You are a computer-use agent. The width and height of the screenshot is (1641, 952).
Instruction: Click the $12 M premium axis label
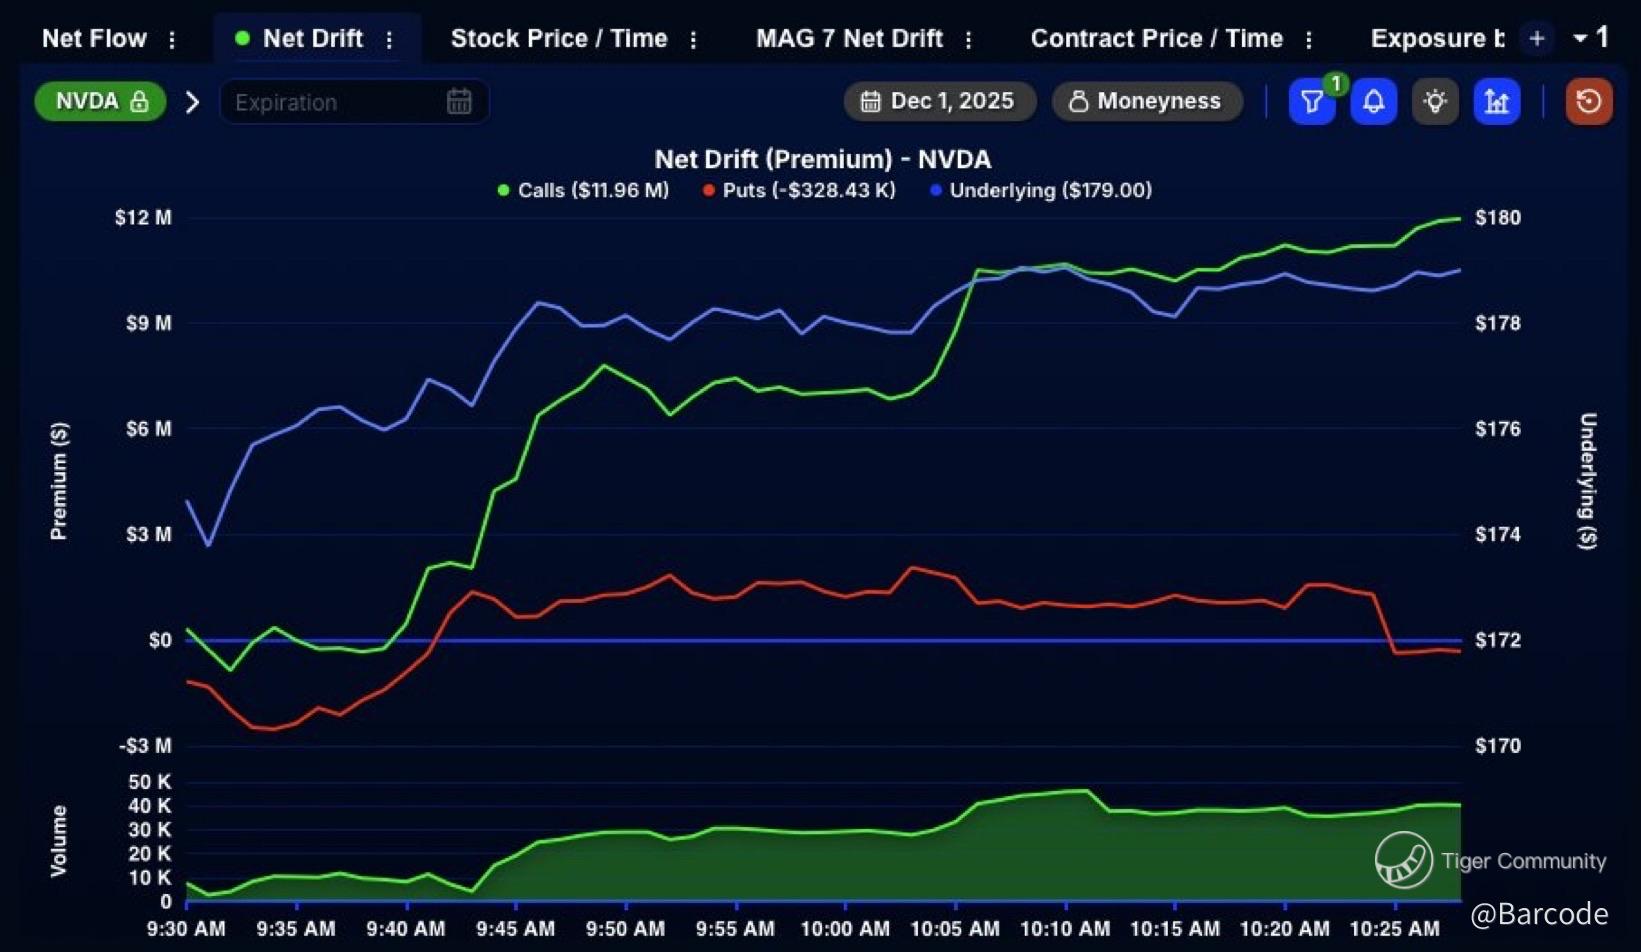point(143,218)
